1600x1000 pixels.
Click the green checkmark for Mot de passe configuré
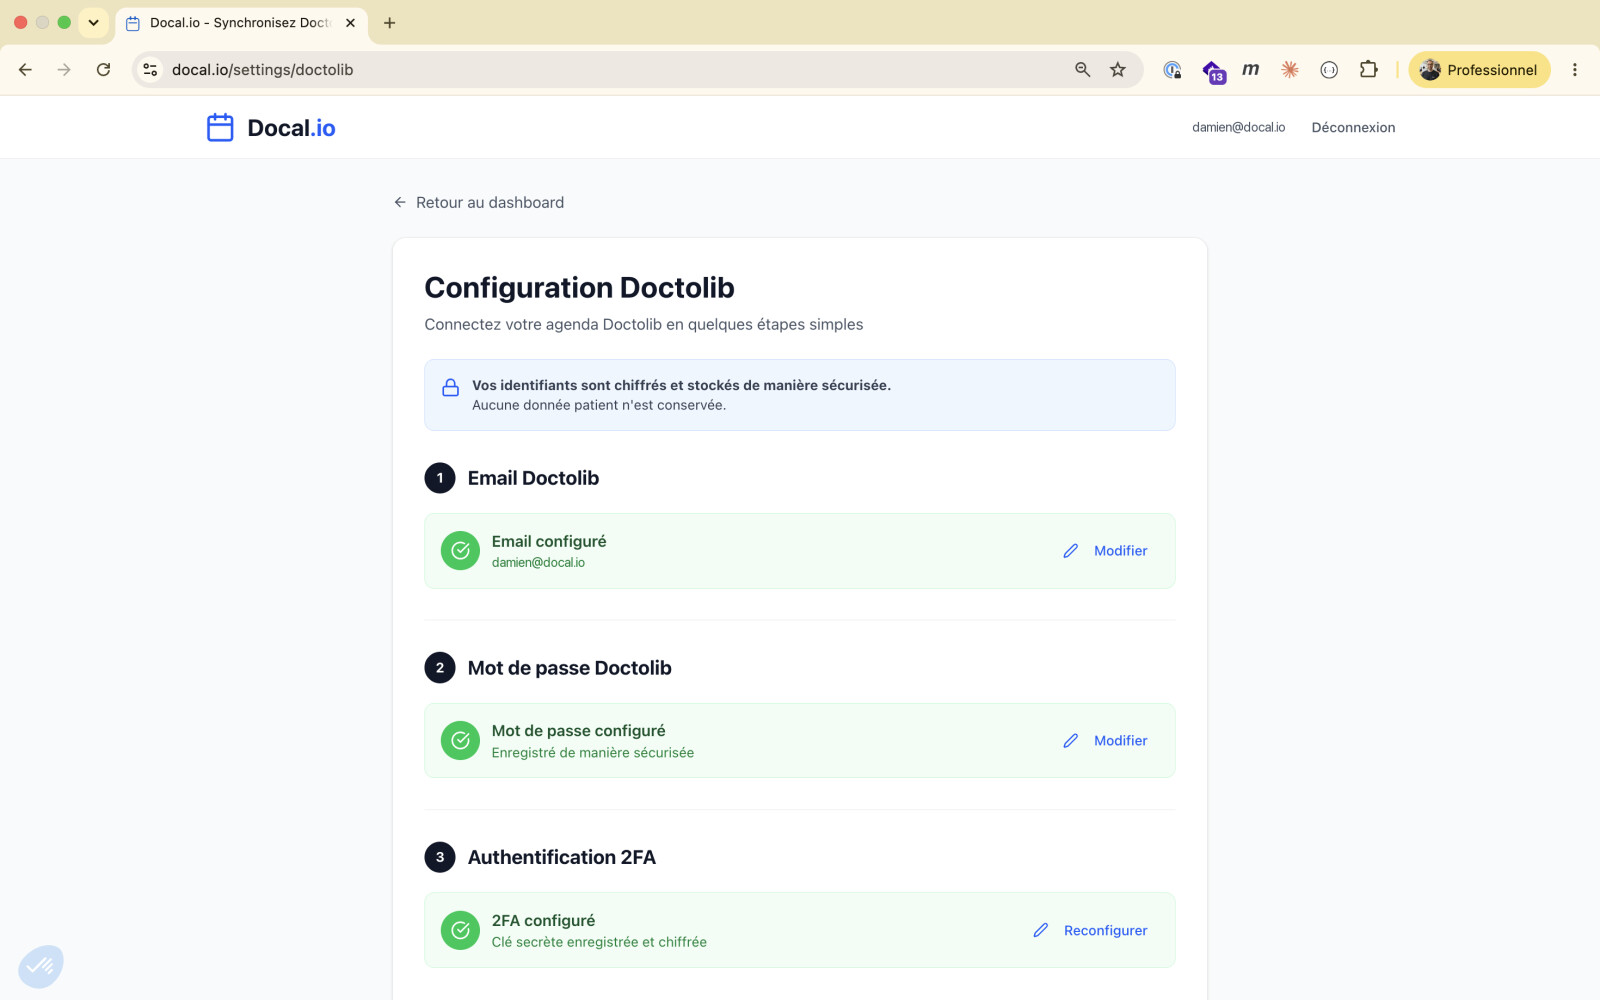tap(460, 741)
